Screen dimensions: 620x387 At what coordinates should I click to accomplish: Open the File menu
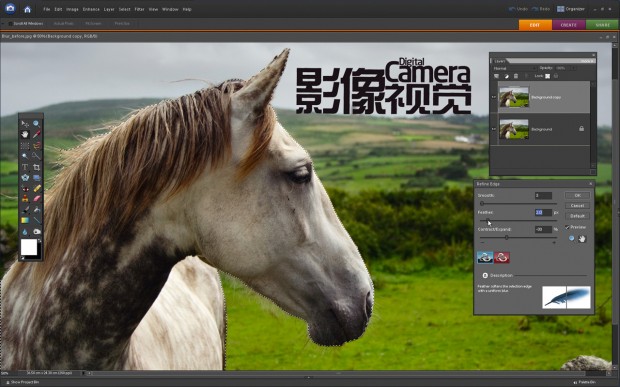[x=47, y=9]
